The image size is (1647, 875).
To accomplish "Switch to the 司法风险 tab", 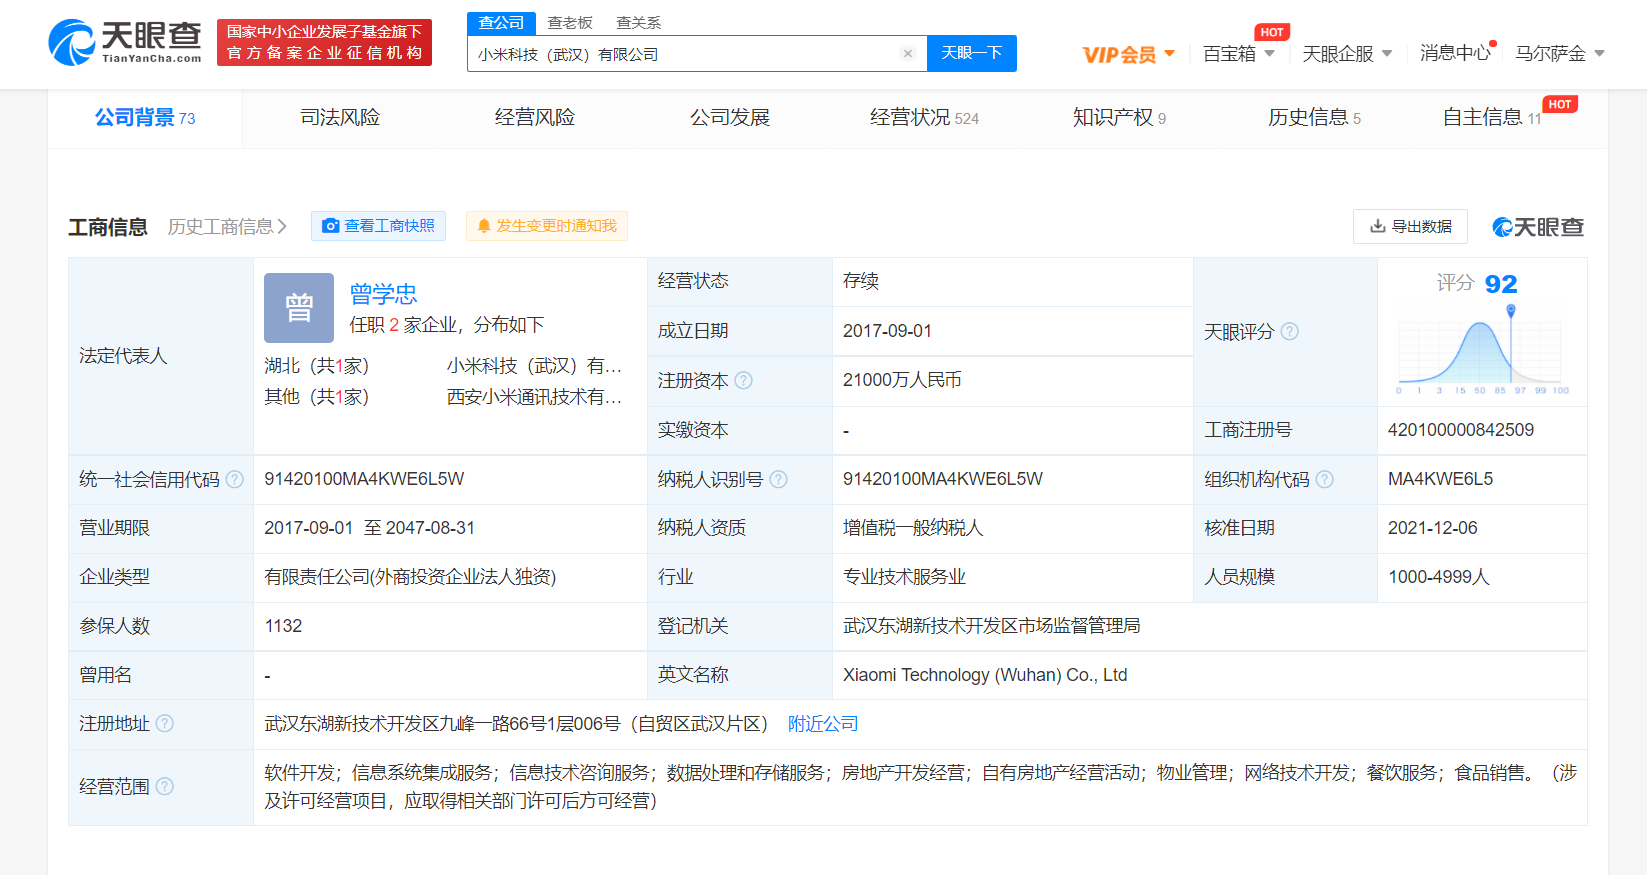I will click(340, 118).
